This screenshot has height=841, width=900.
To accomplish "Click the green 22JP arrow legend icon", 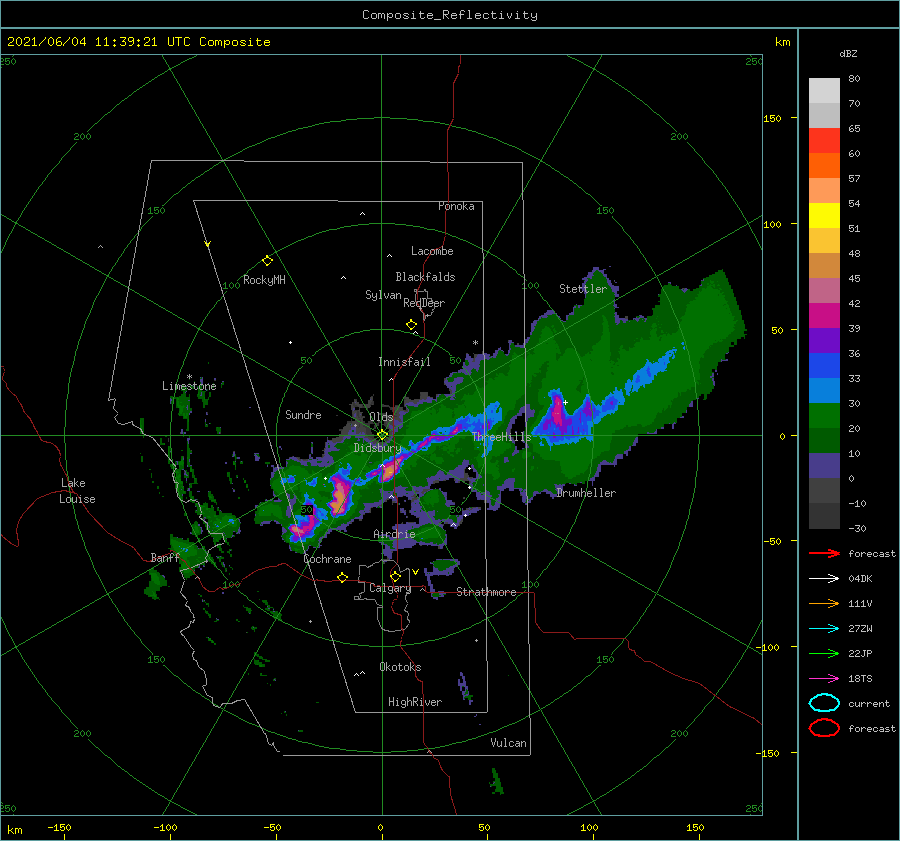I will [824, 653].
